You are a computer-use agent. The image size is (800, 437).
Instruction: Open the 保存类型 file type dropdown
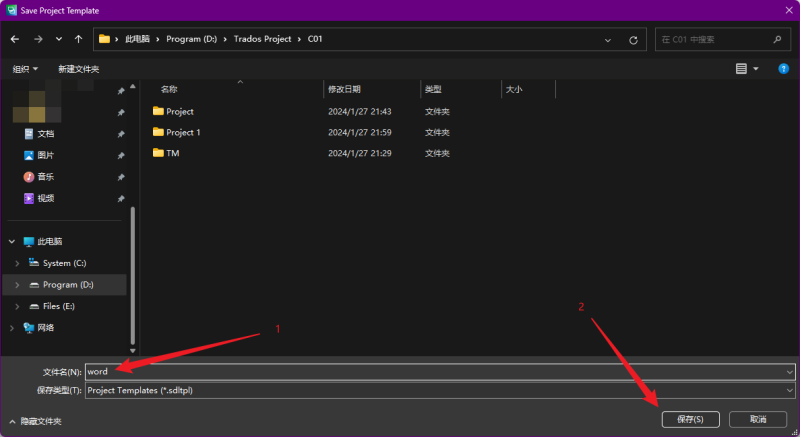click(x=440, y=390)
